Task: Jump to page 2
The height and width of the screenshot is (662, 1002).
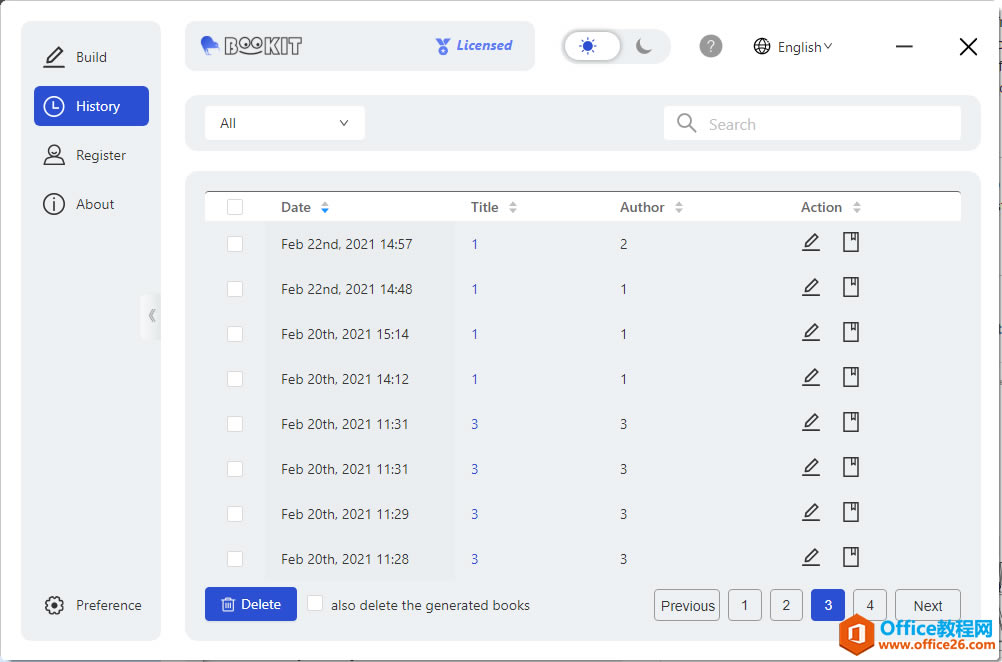Action: point(787,605)
